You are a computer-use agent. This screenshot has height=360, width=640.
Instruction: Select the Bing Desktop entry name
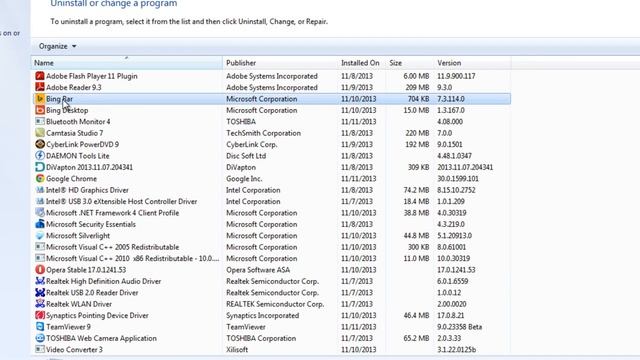point(67,111)
